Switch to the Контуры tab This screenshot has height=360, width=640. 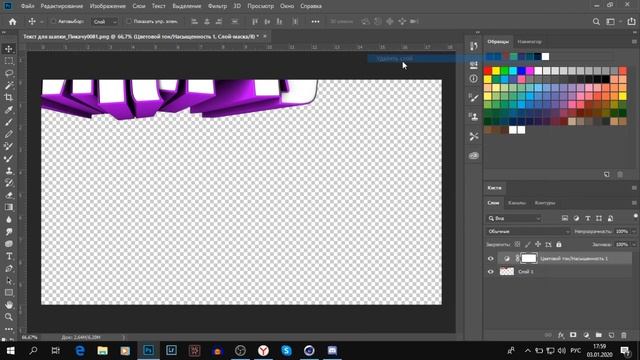(545, 203)
